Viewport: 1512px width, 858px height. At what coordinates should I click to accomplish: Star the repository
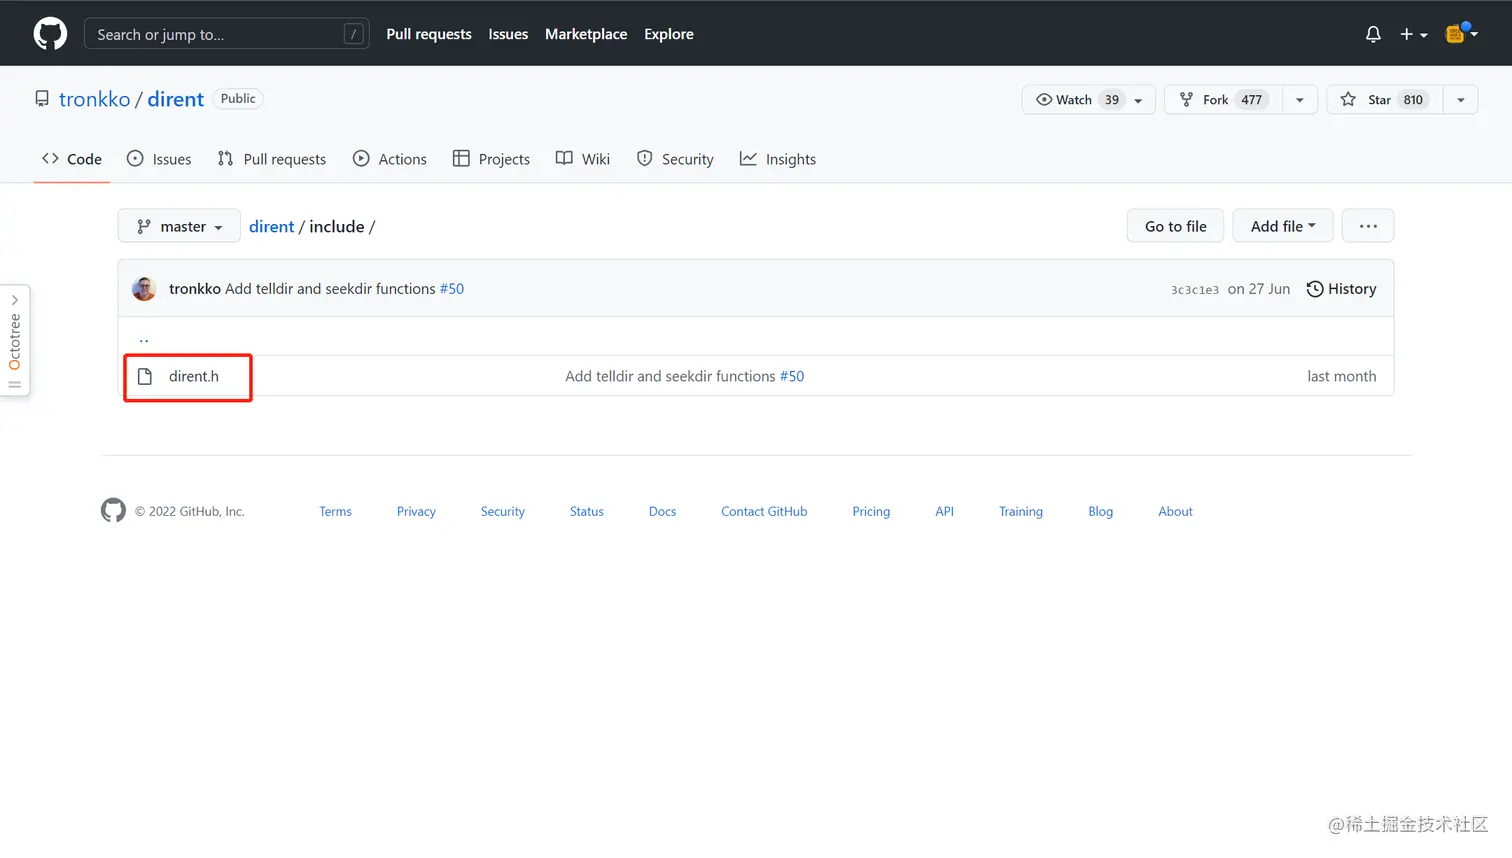[1385, 99]
